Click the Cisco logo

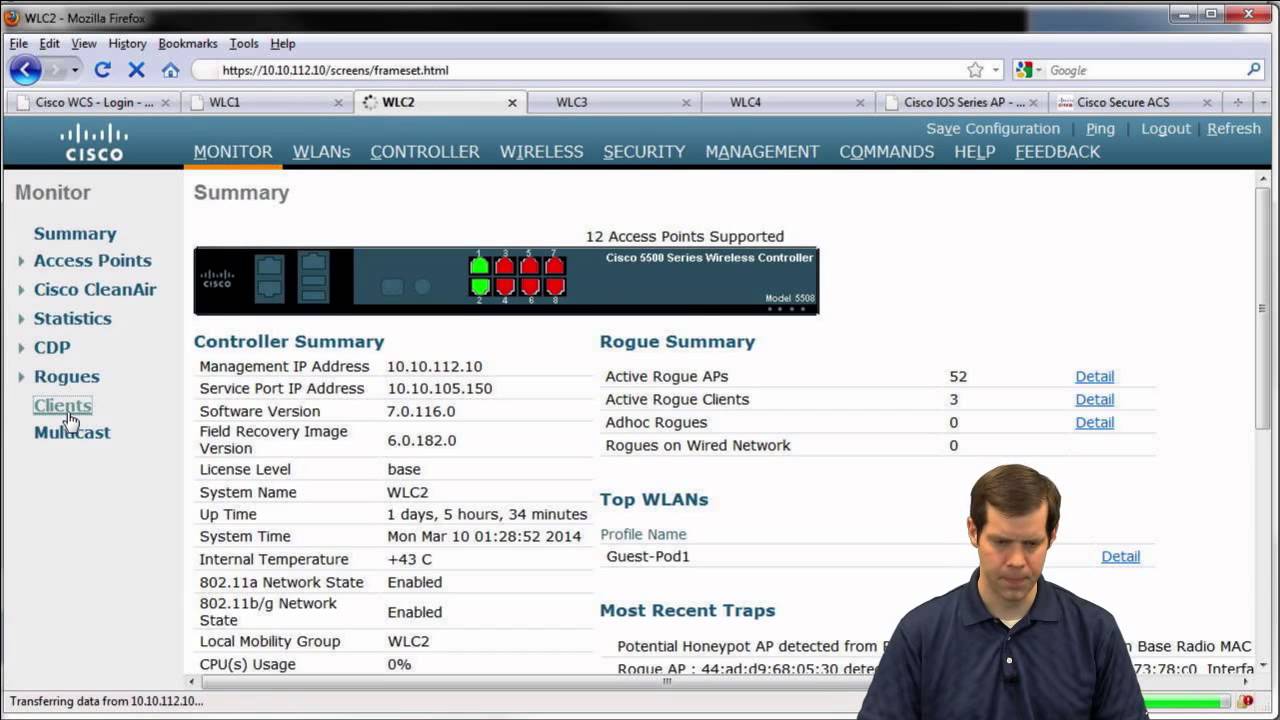click(94, 142)
